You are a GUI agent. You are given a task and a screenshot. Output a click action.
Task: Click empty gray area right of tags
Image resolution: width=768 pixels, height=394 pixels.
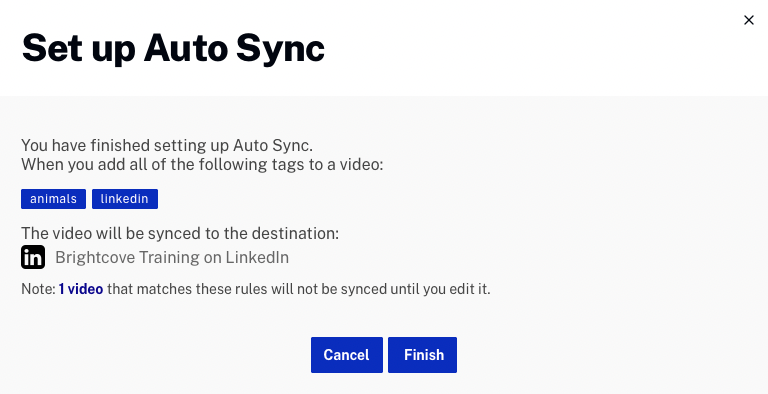coord(441,199)
